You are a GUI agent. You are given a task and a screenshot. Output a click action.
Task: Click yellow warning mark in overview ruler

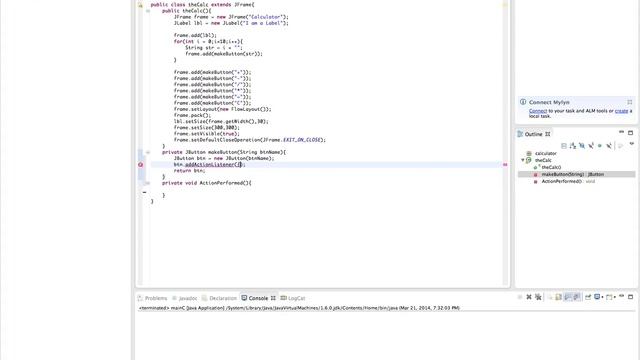click(505, 5)
